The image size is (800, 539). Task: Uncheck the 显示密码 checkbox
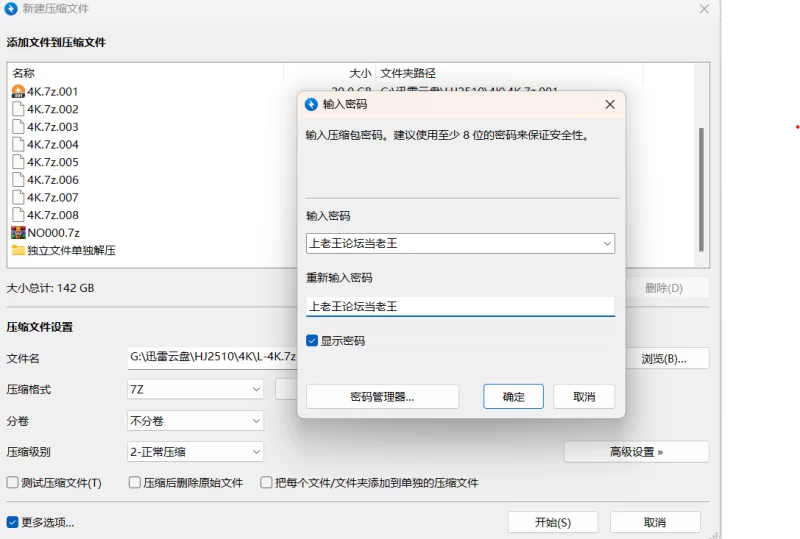pyautogui.click(x=312, y=340)
